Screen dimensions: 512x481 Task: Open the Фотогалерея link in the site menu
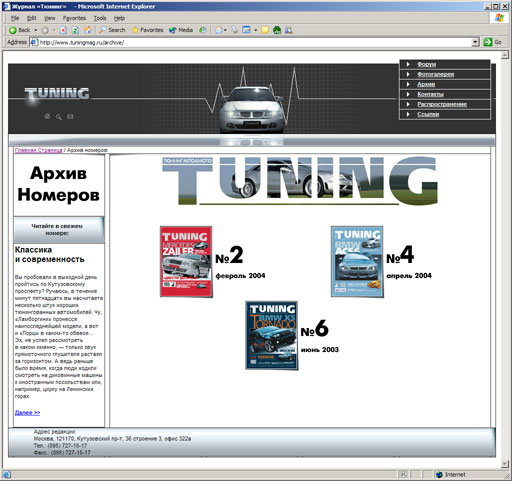click(x=435, y=74)
